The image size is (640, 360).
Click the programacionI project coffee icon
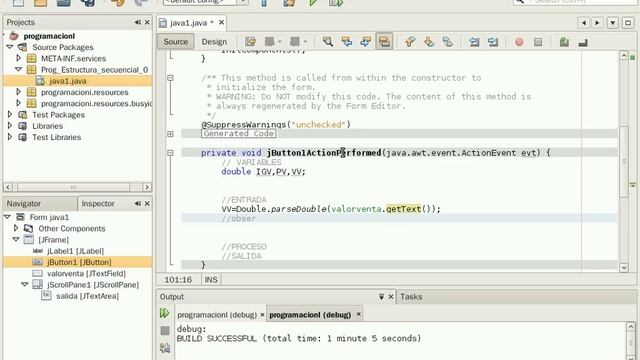14,36
